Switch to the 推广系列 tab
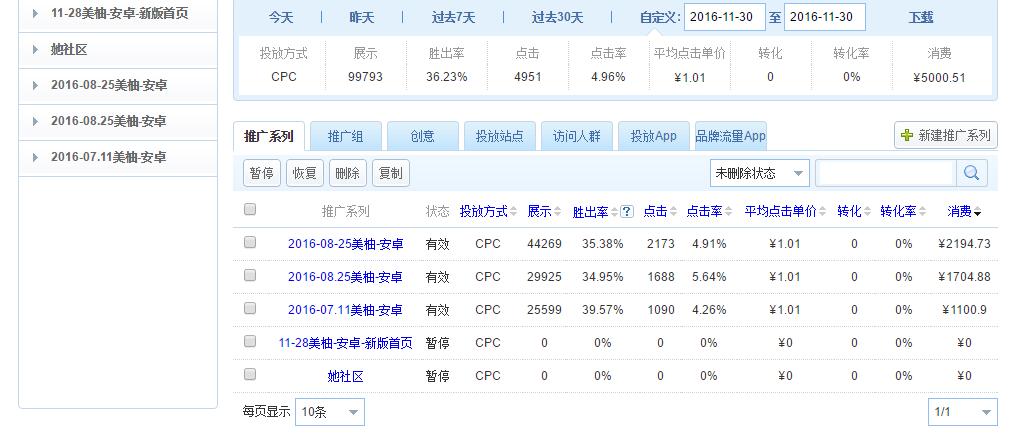 (x=268, y=136)
